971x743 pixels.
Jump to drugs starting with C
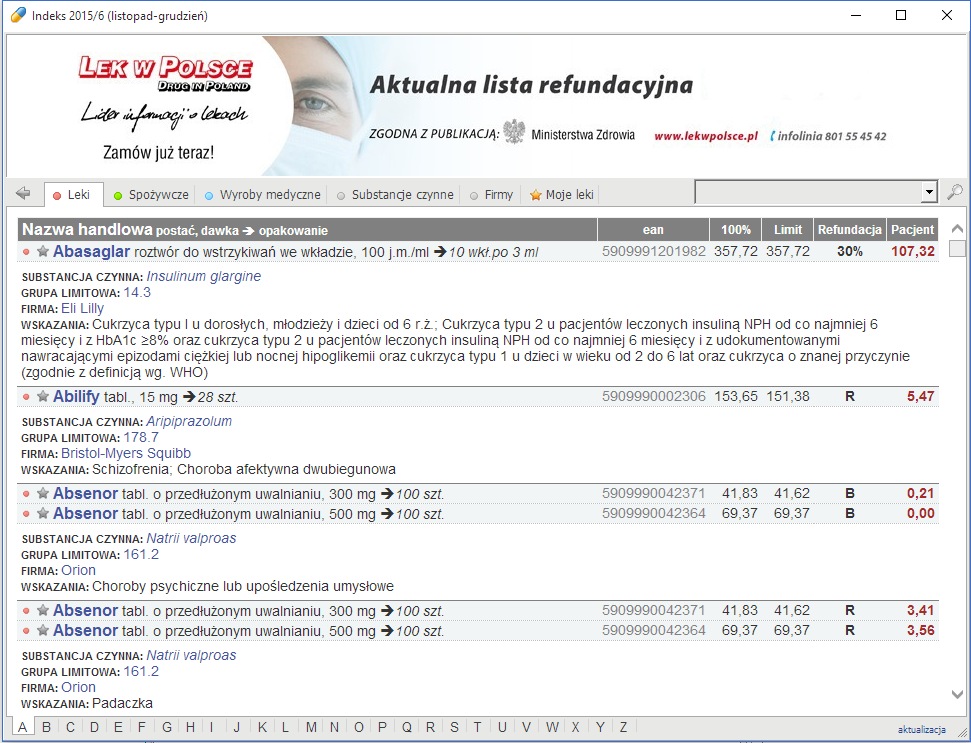70,727
